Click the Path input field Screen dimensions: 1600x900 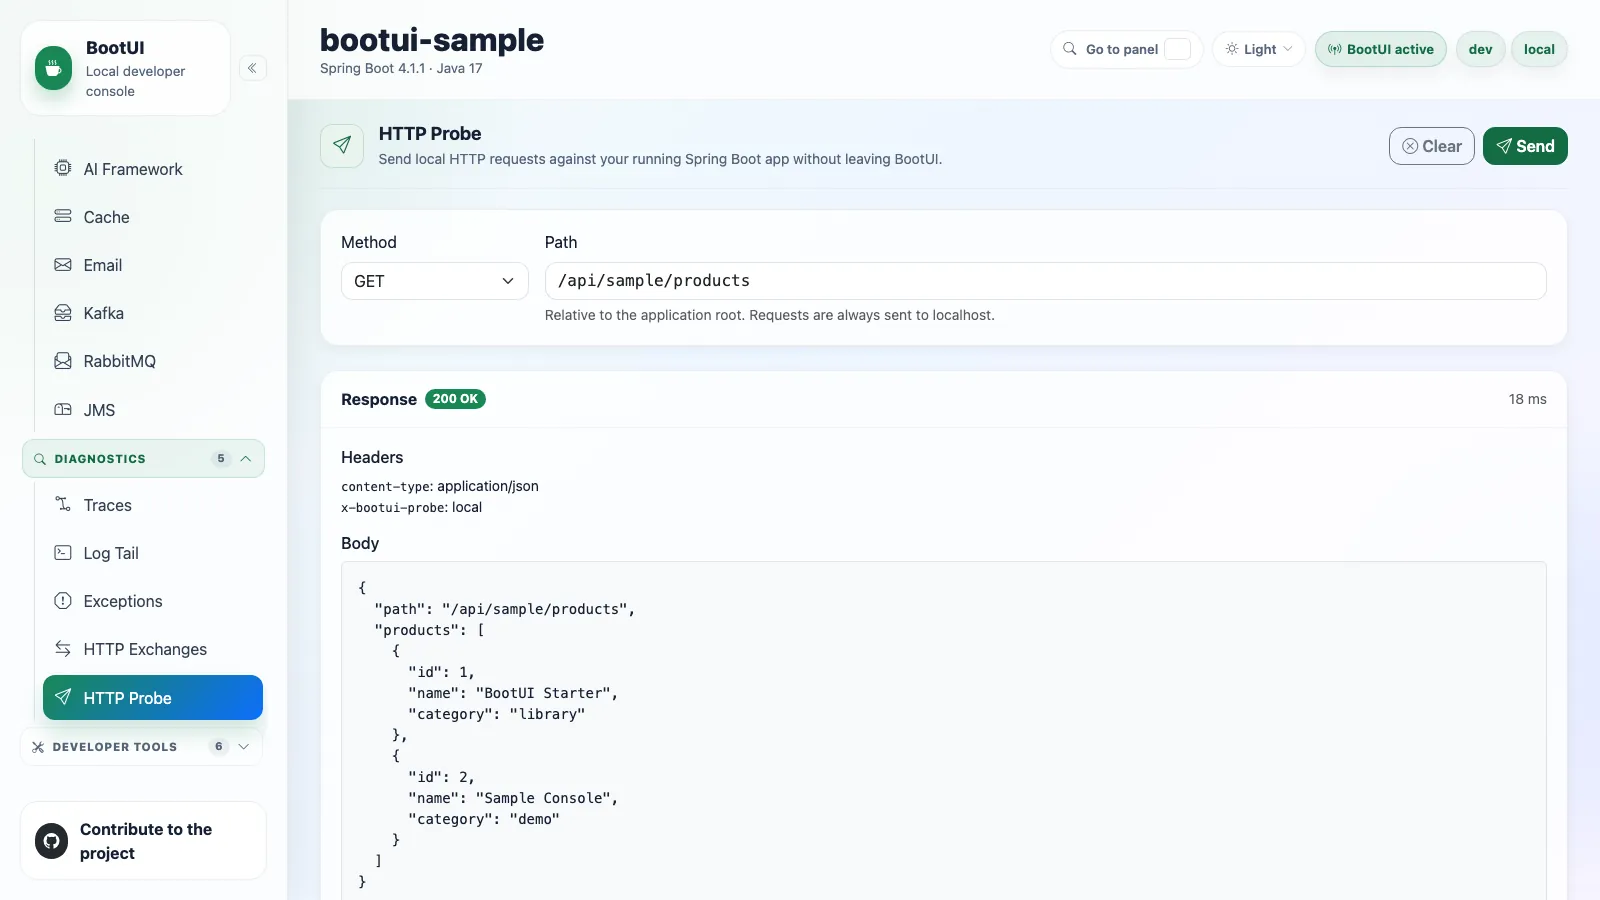[x=1045, y=281]
